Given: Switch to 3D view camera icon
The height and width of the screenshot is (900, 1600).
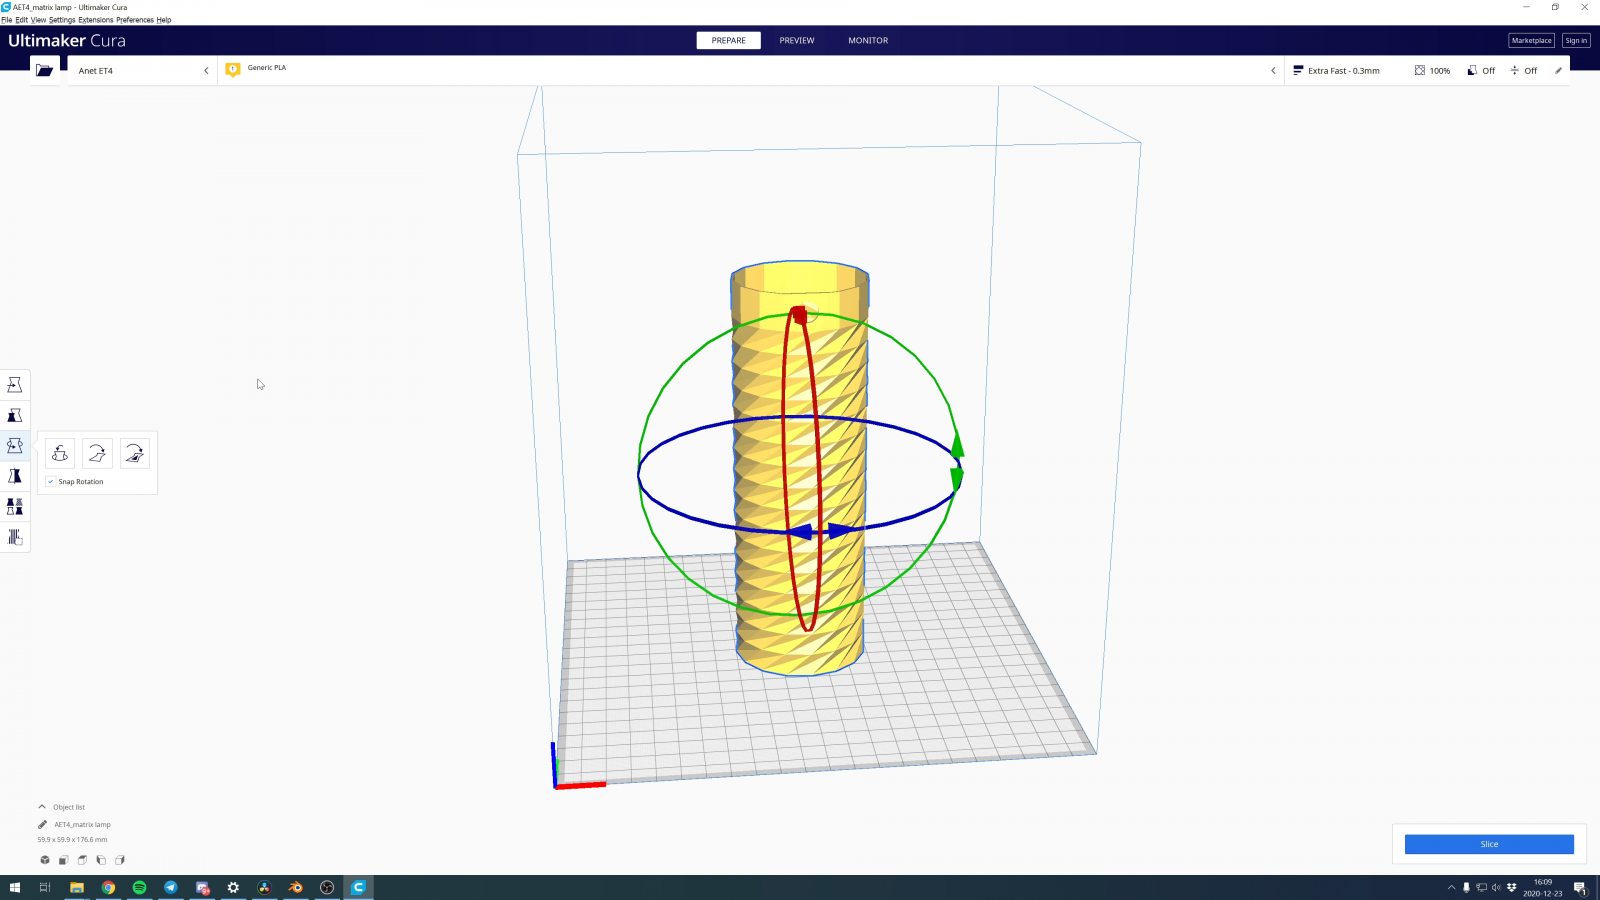Looking at the screenshot, I should (45, 860).
